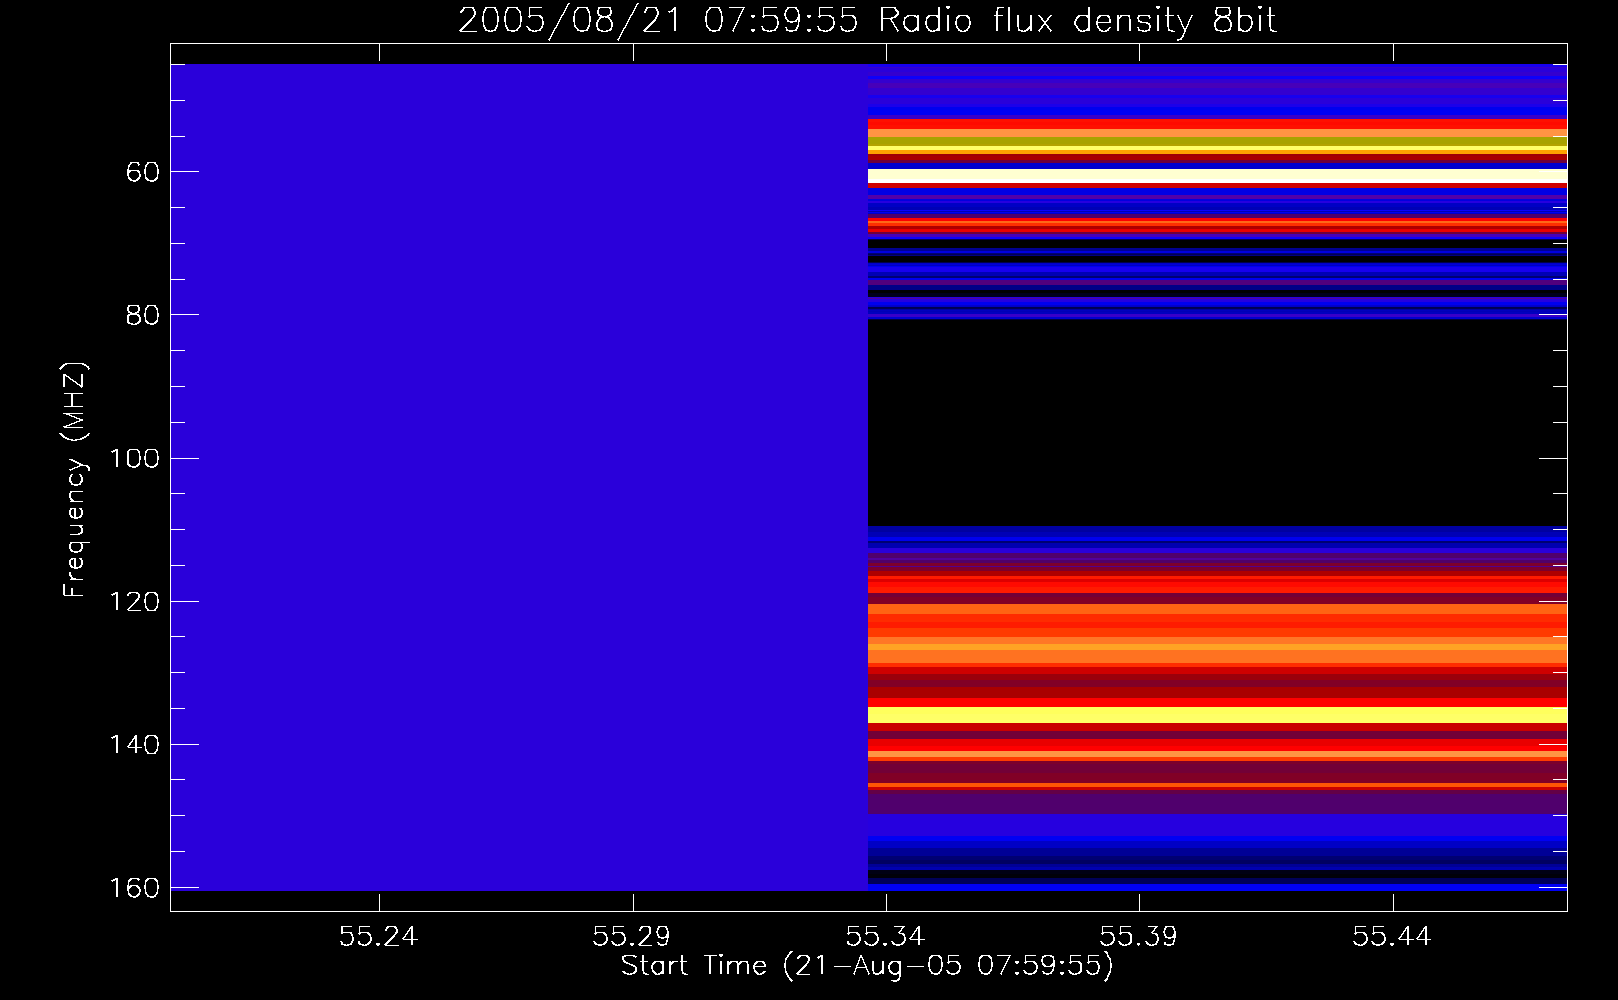Click the x-axis tick value 55.29

pyautogui.click(x=632, y=936)
